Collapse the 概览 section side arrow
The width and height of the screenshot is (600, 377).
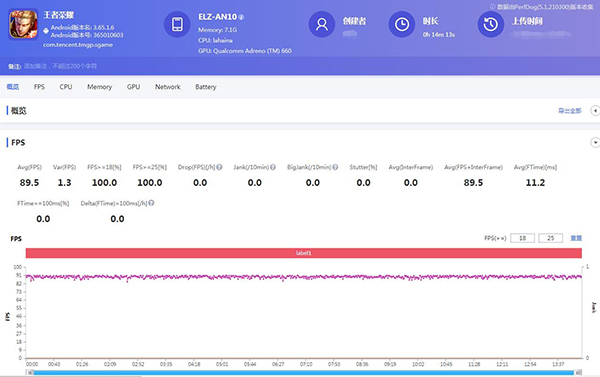click(595, 111)
